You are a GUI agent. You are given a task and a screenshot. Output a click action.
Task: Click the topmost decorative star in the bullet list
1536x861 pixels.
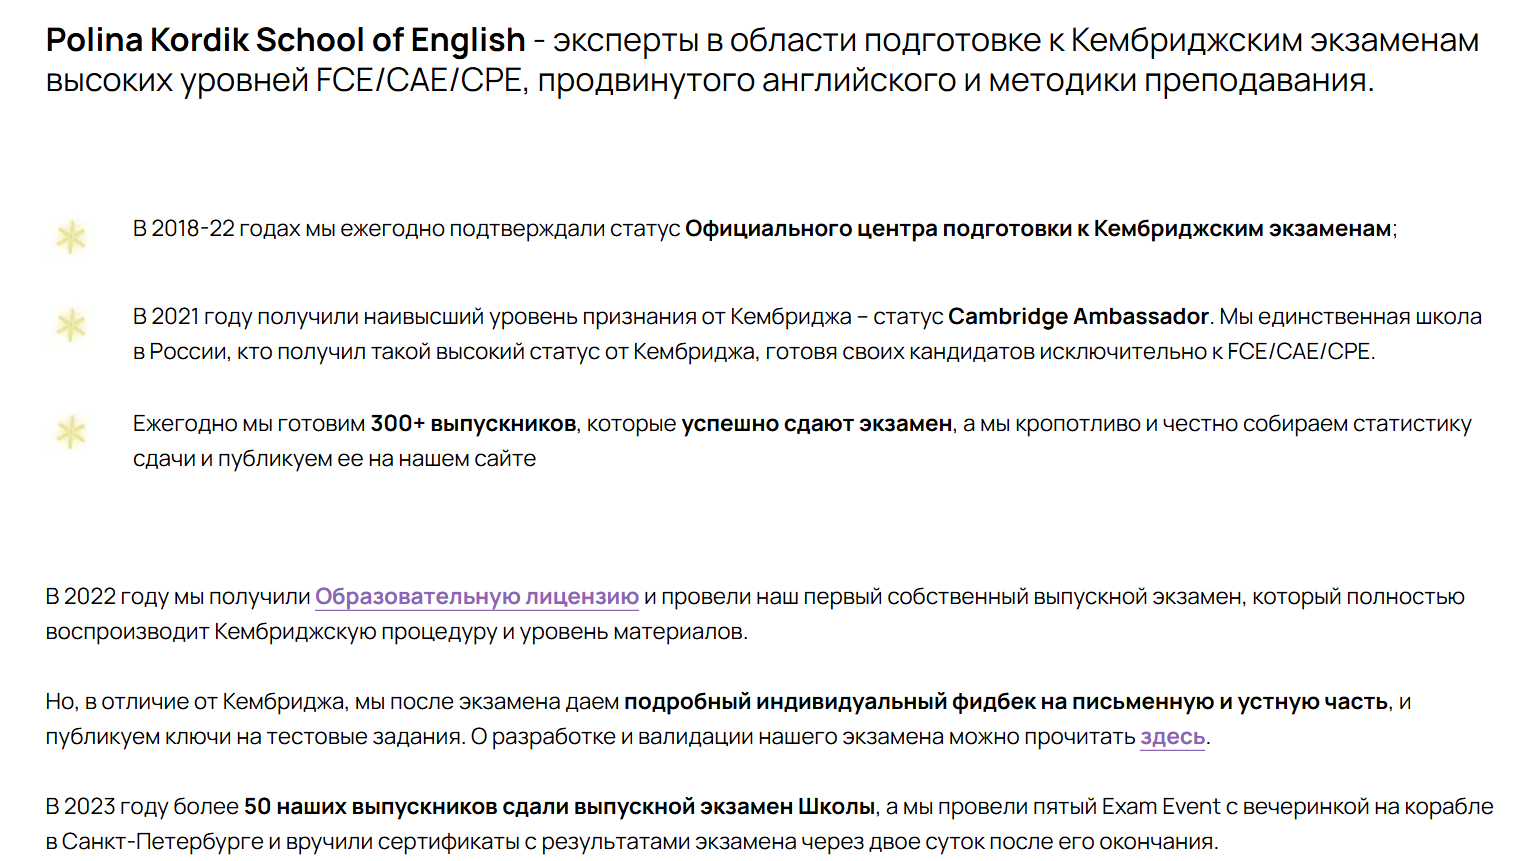tap(70, 234)
